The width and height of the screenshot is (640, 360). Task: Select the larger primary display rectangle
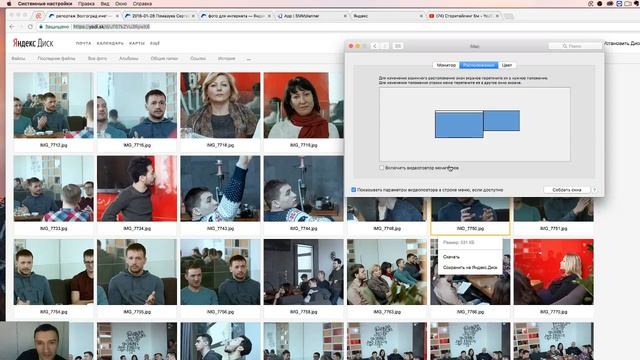click(x=459, y=124)
